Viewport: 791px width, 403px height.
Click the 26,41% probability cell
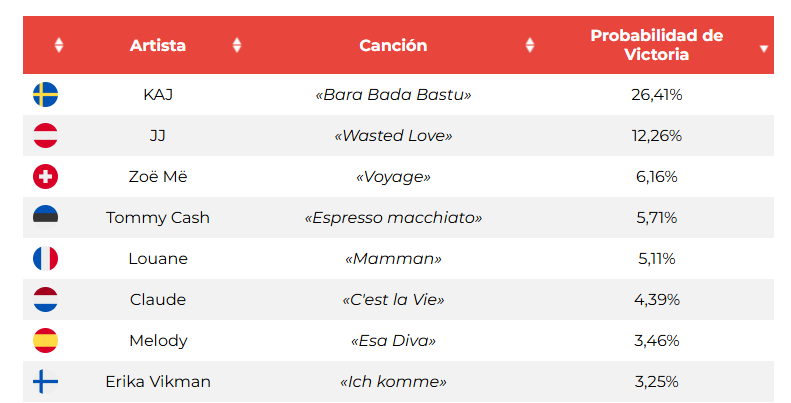point(656,94)
